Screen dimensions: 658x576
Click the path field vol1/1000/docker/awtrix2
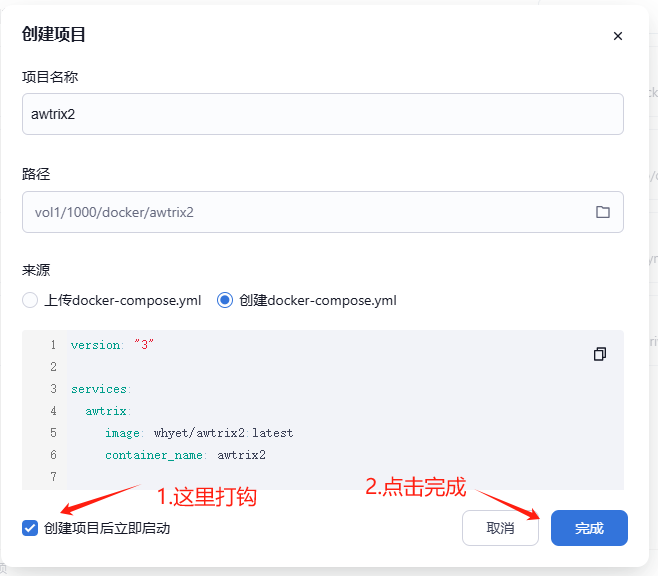(300, 212)
